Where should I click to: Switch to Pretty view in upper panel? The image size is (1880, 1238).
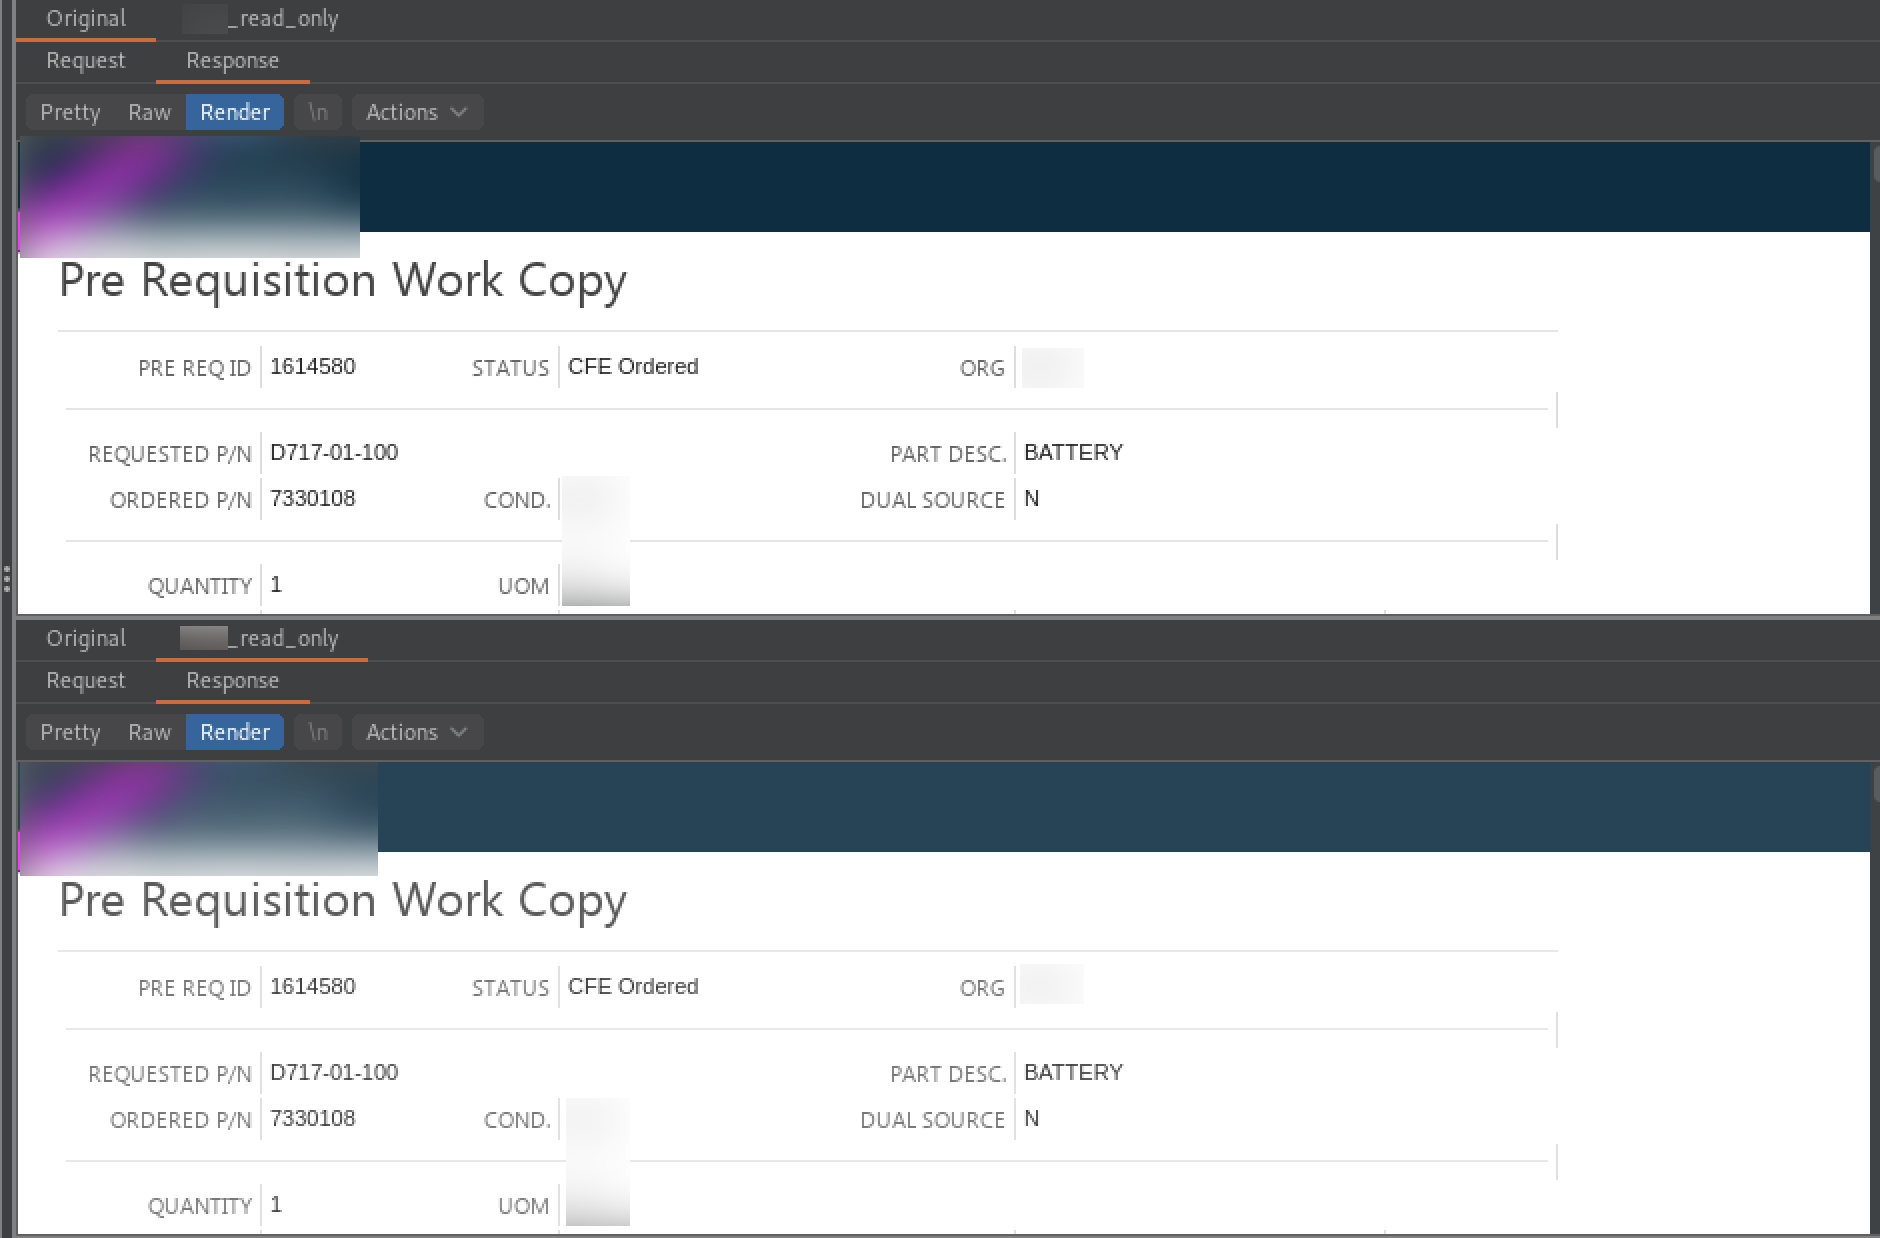70,112
